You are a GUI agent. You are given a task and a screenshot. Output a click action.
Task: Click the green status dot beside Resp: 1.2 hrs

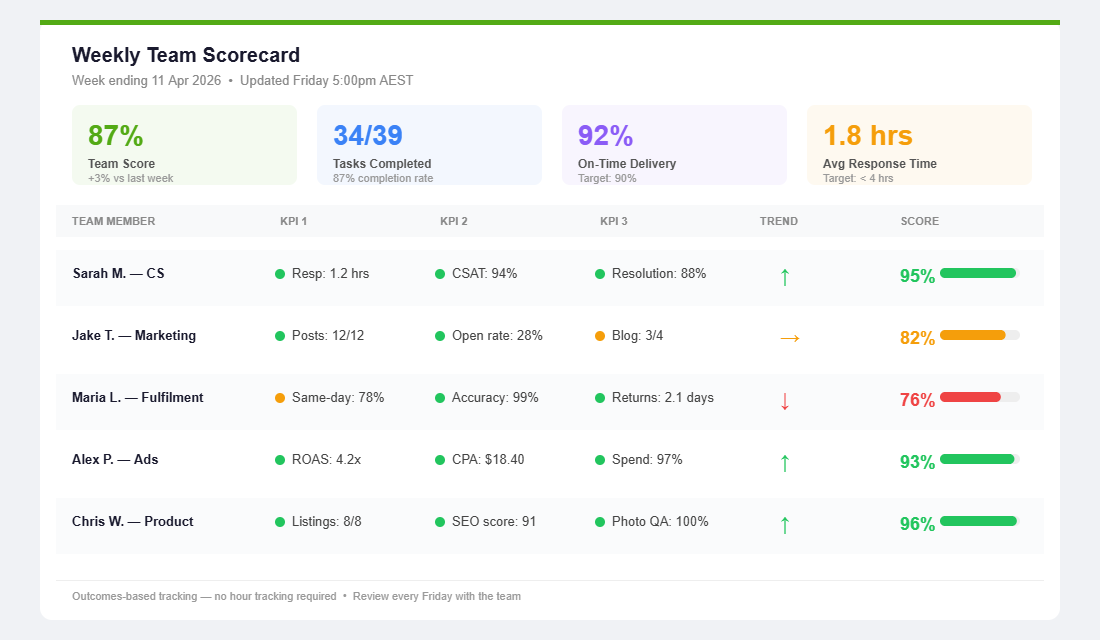pos(278,272)
